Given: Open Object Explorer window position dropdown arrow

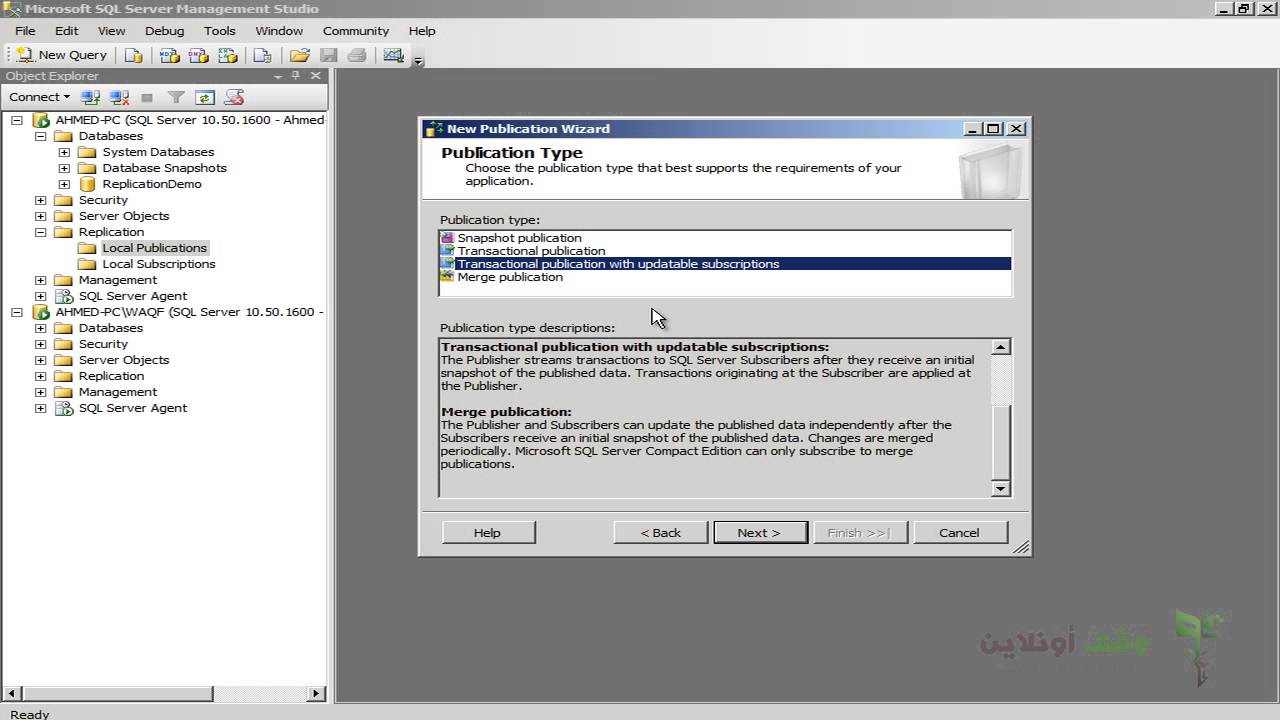Looking at the screenshot, I should coord(279,76).
